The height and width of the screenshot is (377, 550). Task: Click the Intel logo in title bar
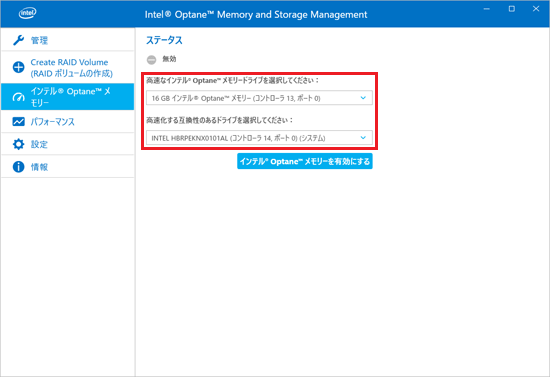click(x=27, y=13)
